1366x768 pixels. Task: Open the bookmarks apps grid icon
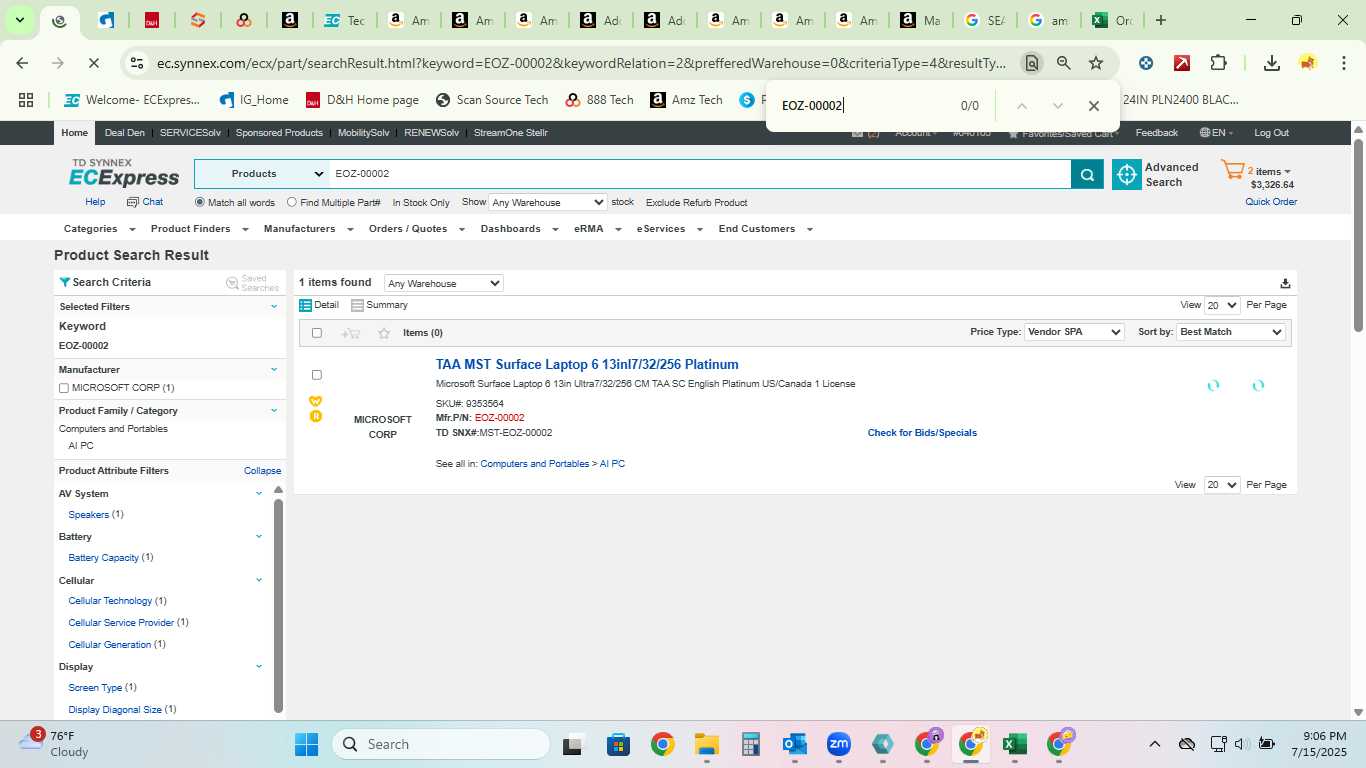tap(26, 100)
